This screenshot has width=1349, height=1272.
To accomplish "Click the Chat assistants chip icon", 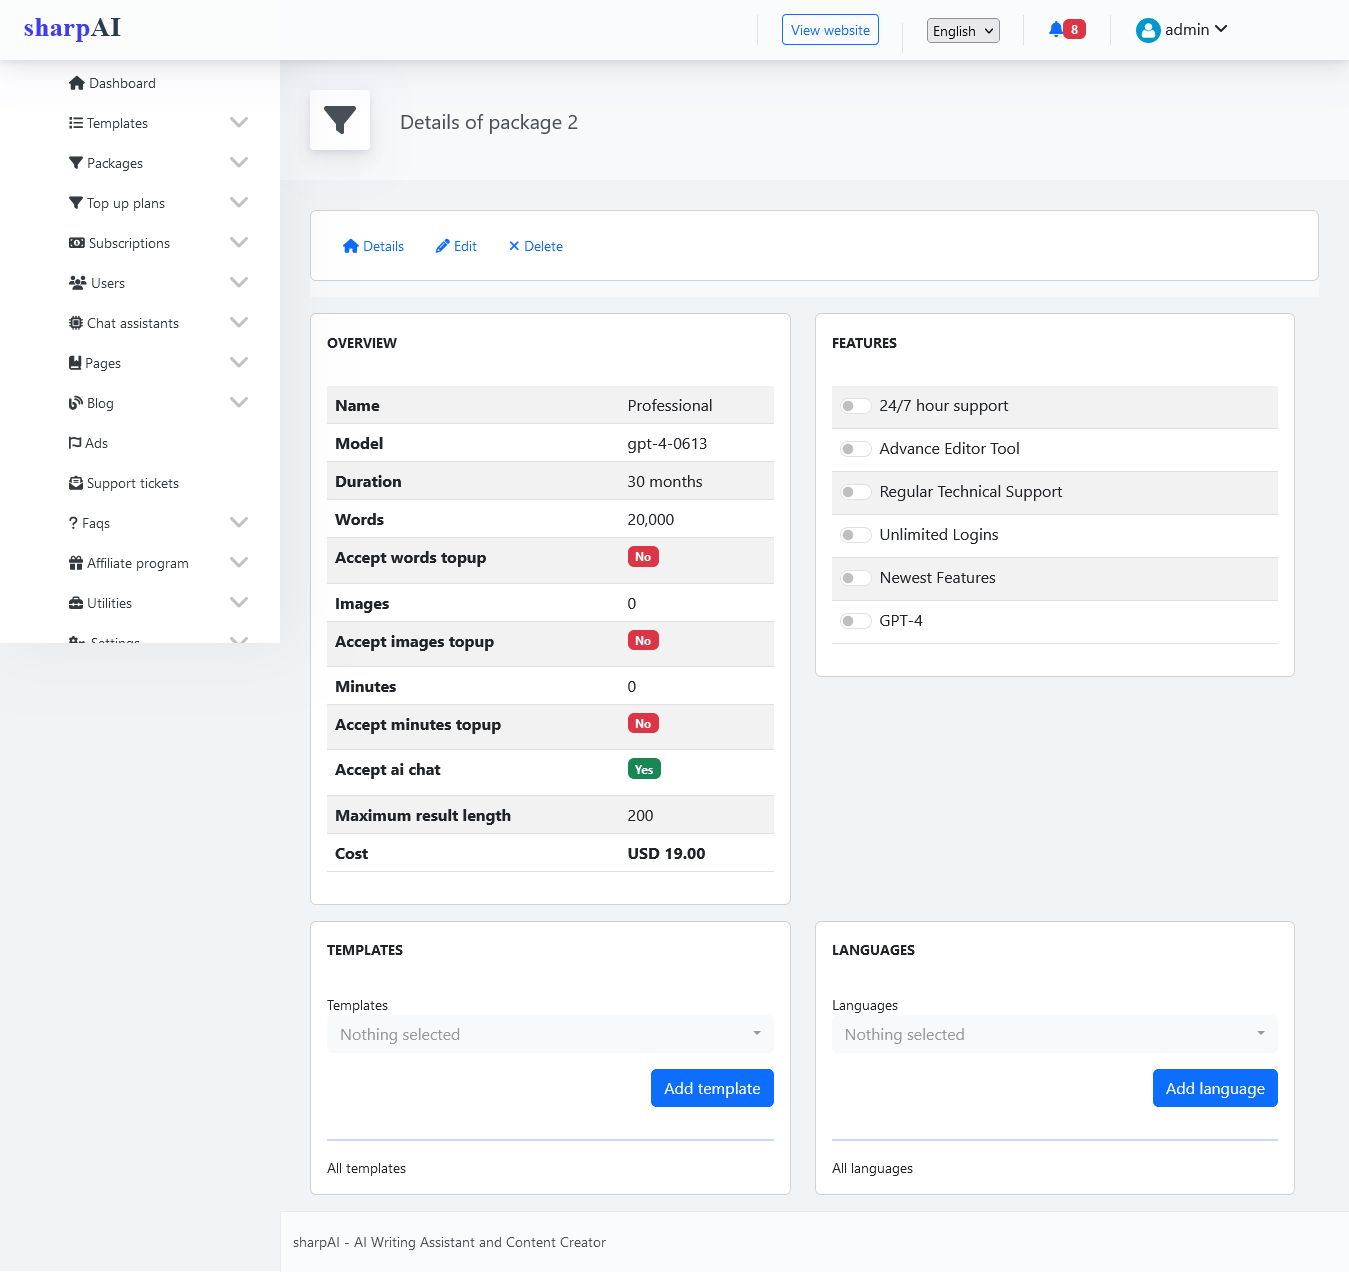I will coord(75,323).
